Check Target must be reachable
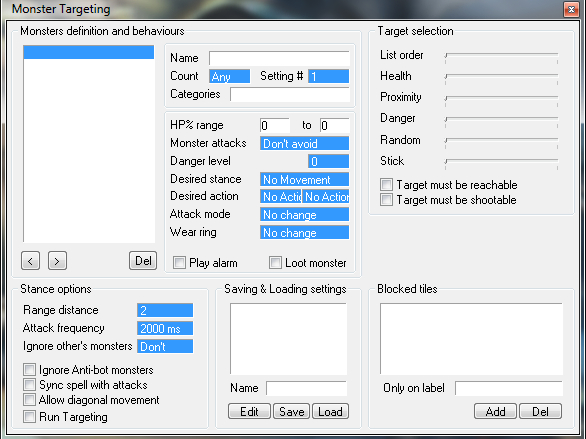Image resolution: width=586 pixels, height=439 pixels. point(386,185)
